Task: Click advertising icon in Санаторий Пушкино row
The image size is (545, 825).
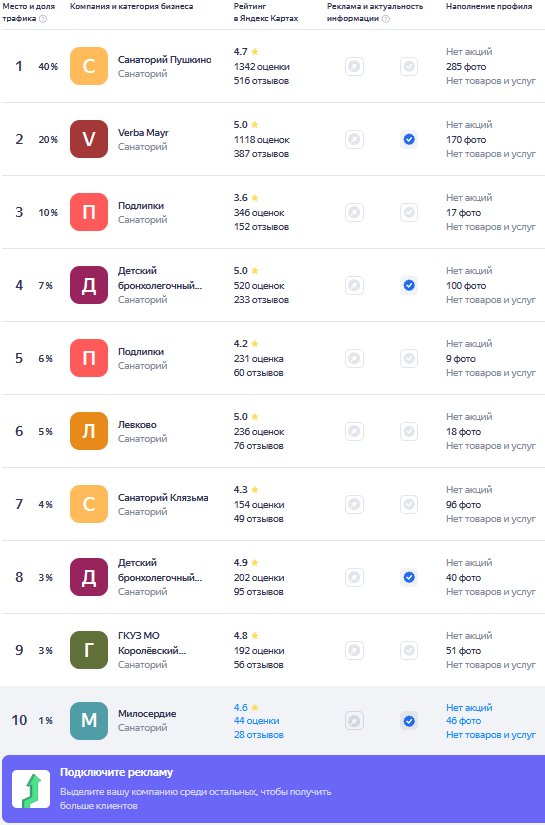Action: [x=354, y=67]
